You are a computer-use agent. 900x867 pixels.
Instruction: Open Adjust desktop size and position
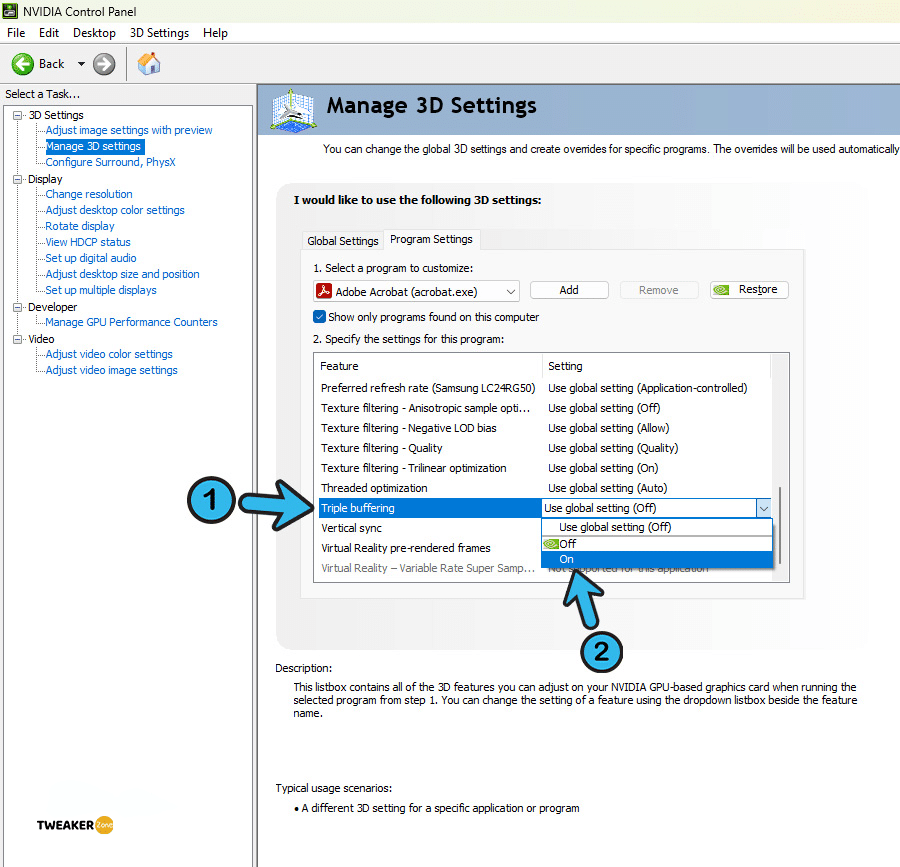click(122, 274)
